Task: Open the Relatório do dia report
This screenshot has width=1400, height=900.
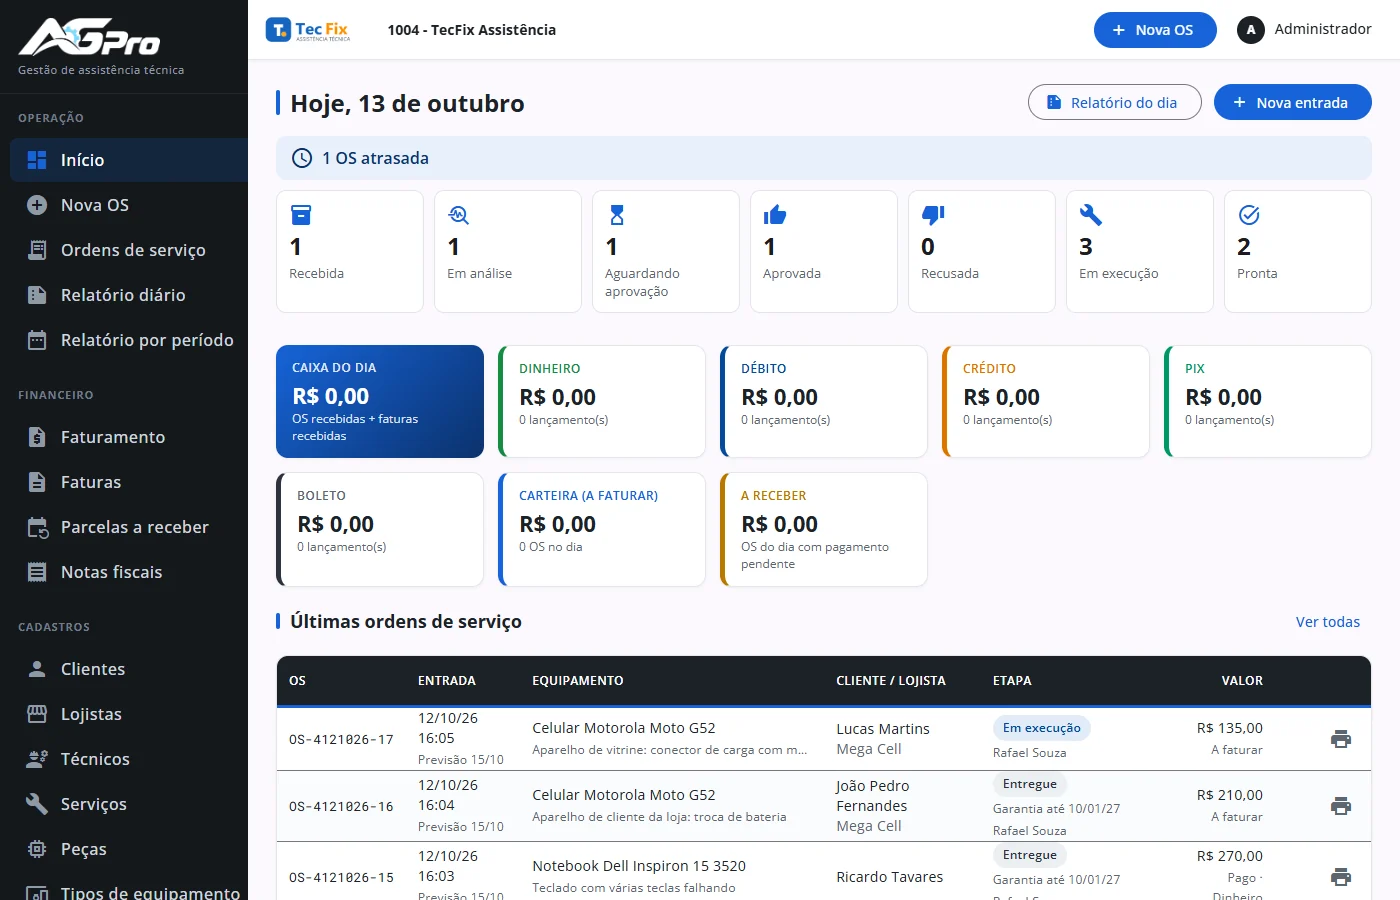Action: coord(1115,102)
